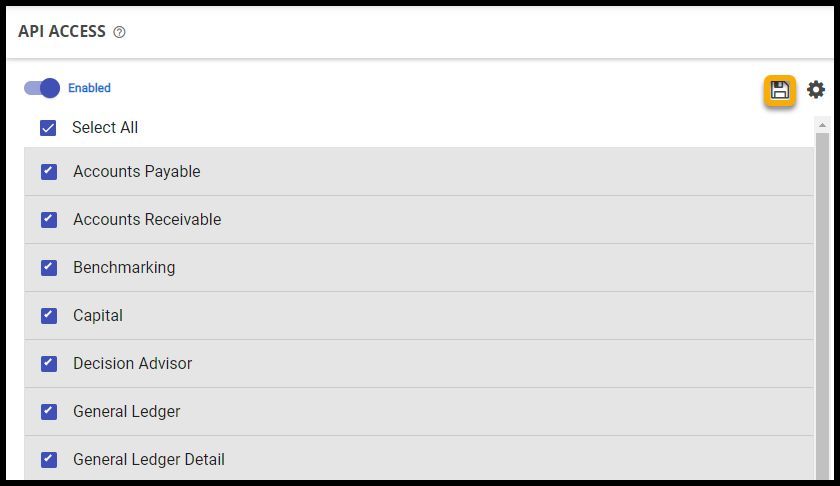Image resolution: width=840 pixels, height=486 pixels.
Task: Click the vertical scrollbar track
Action: tap(822, 300)
